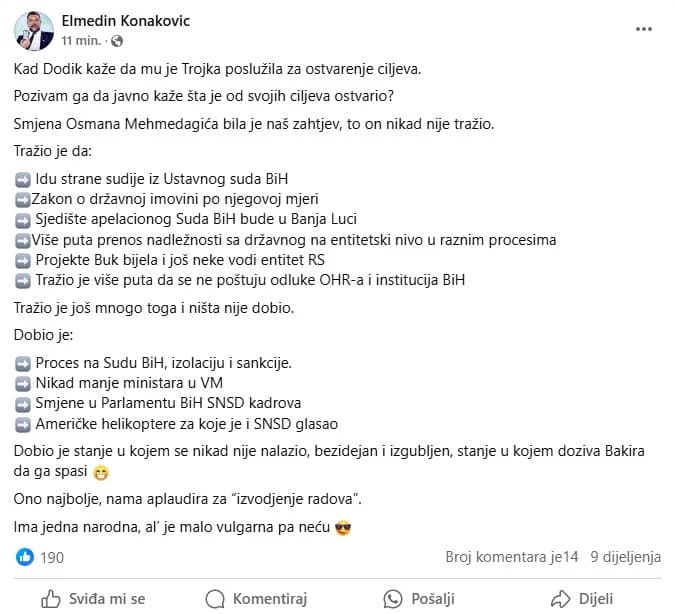Open the 11 min. post timestamp
The height and width of the screenshot is (614, 675).
click(81, 40)
